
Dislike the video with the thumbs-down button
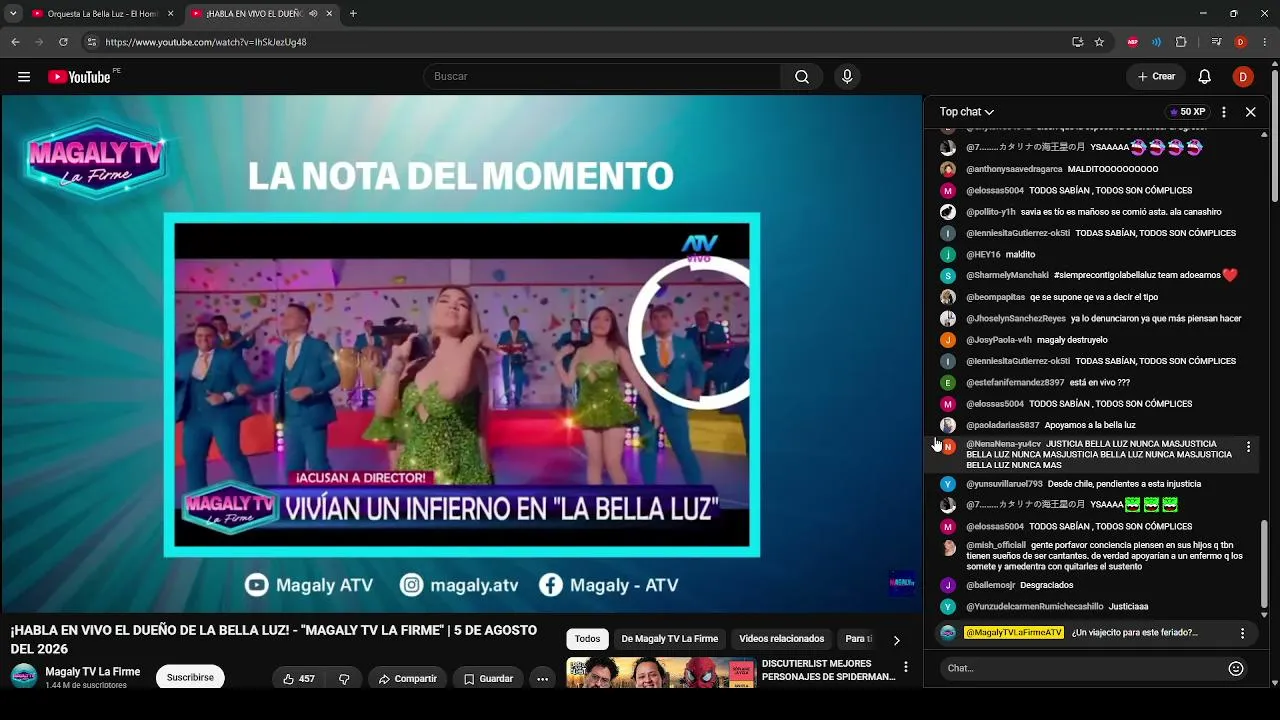pyautogui.click(x=344, y=679)
